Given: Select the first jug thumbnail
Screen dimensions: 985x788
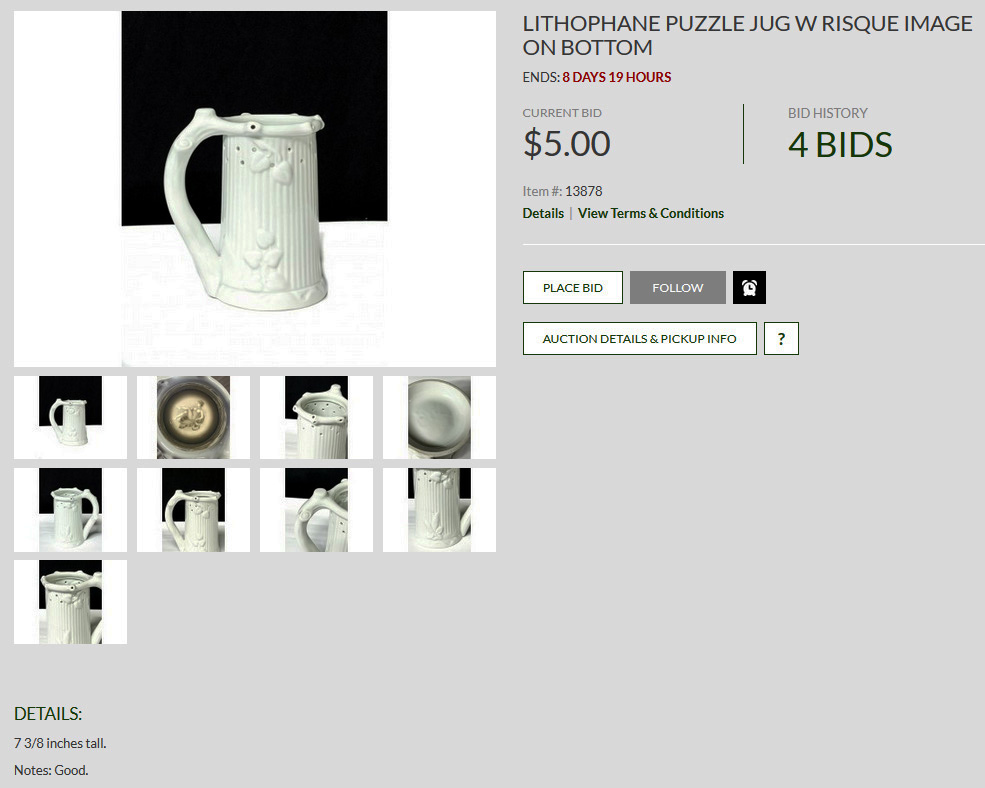Looking at the screenshot, I should pos(70,417).
